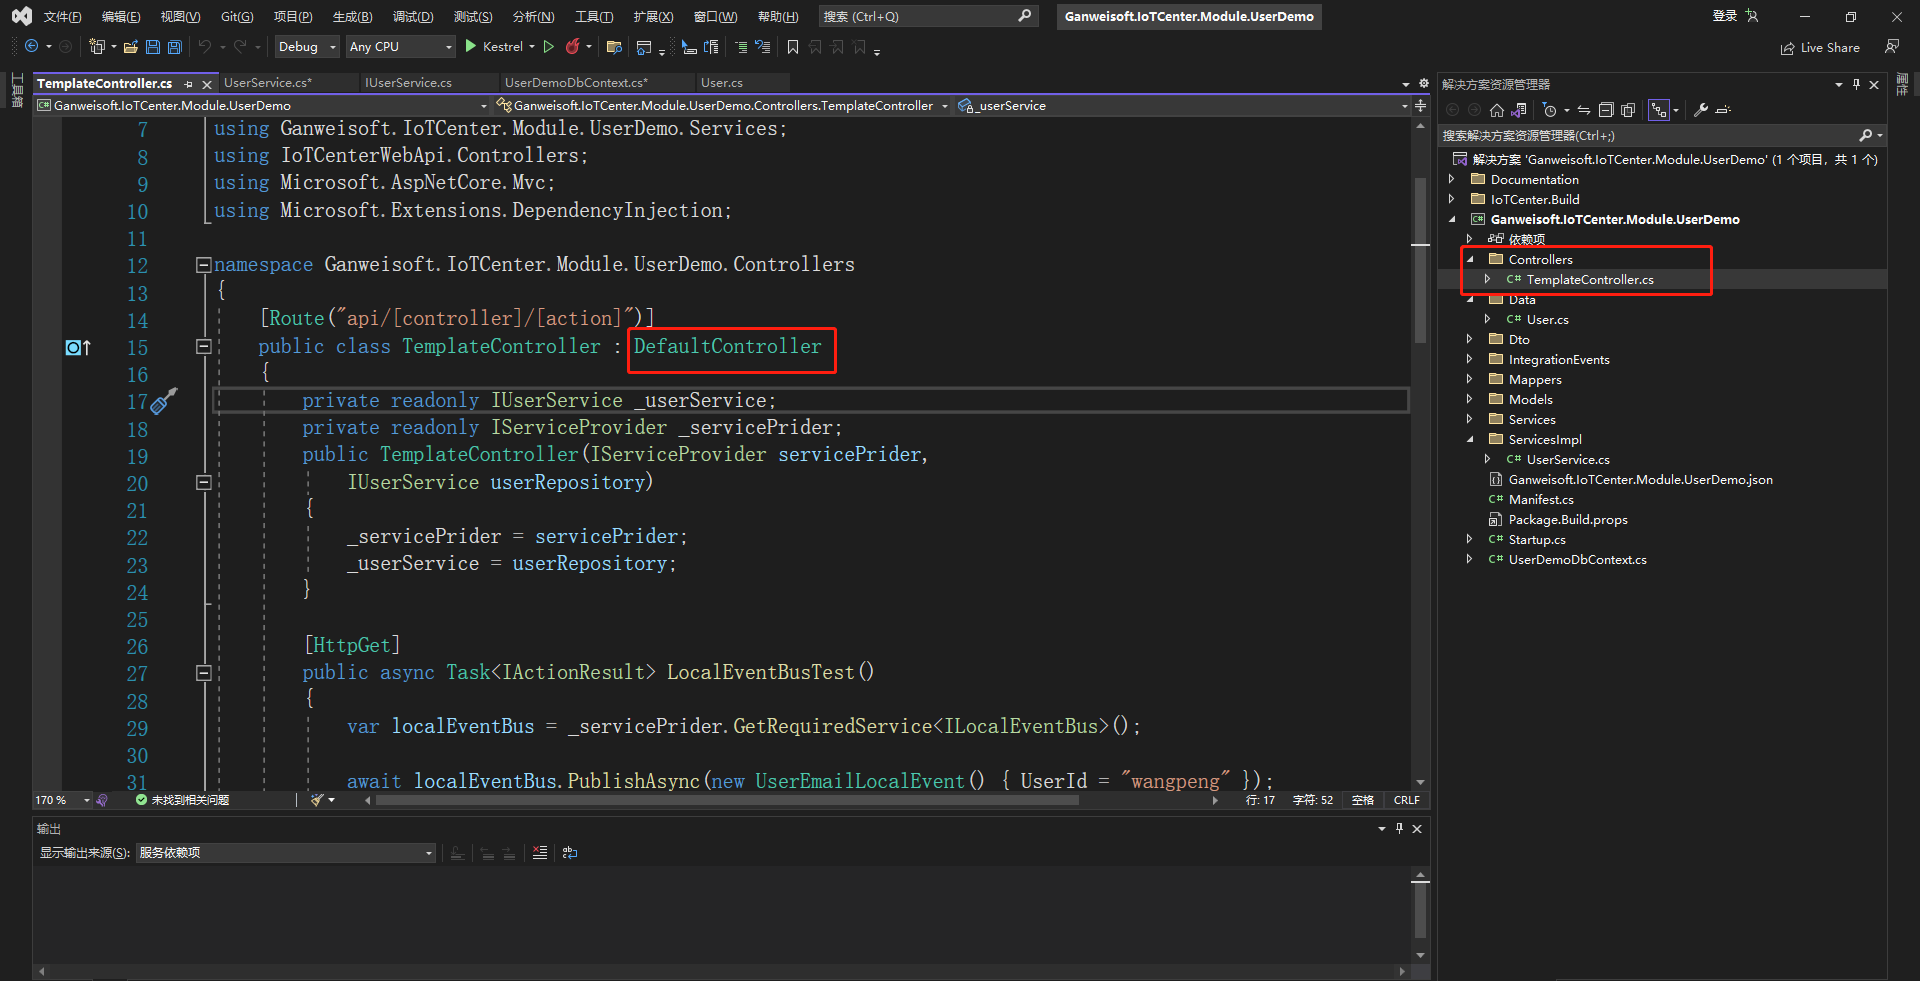Collapse all items in Solution Explorer
This screenshot has width=1920, height=981.
coord(1606,110)
